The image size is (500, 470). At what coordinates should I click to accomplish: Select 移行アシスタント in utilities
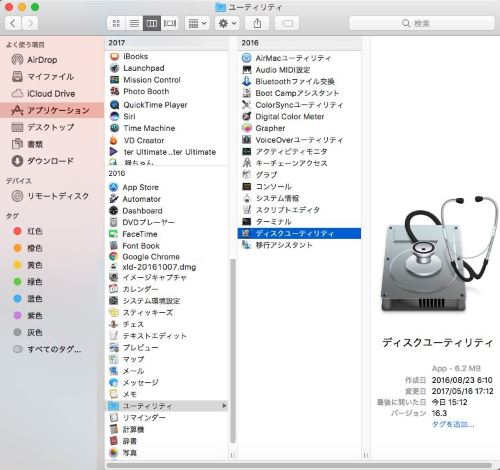pos(299,245)
